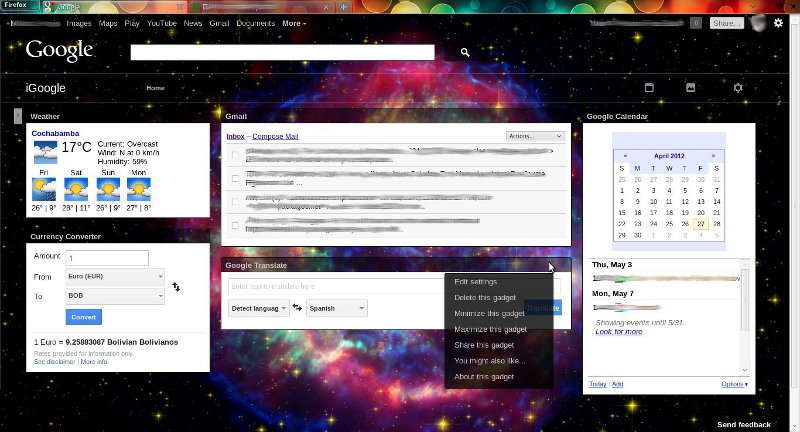Swap translate languages arrows icon
This screenshot has height=432, width=800.
pyautogui.click(x=297, y=308)
